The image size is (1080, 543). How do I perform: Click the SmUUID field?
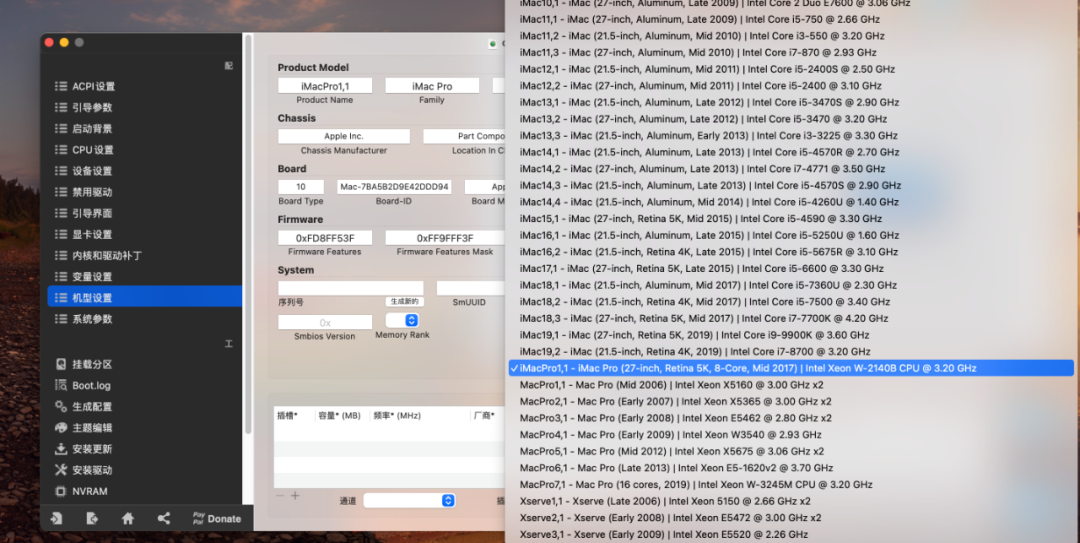(470, 288)
